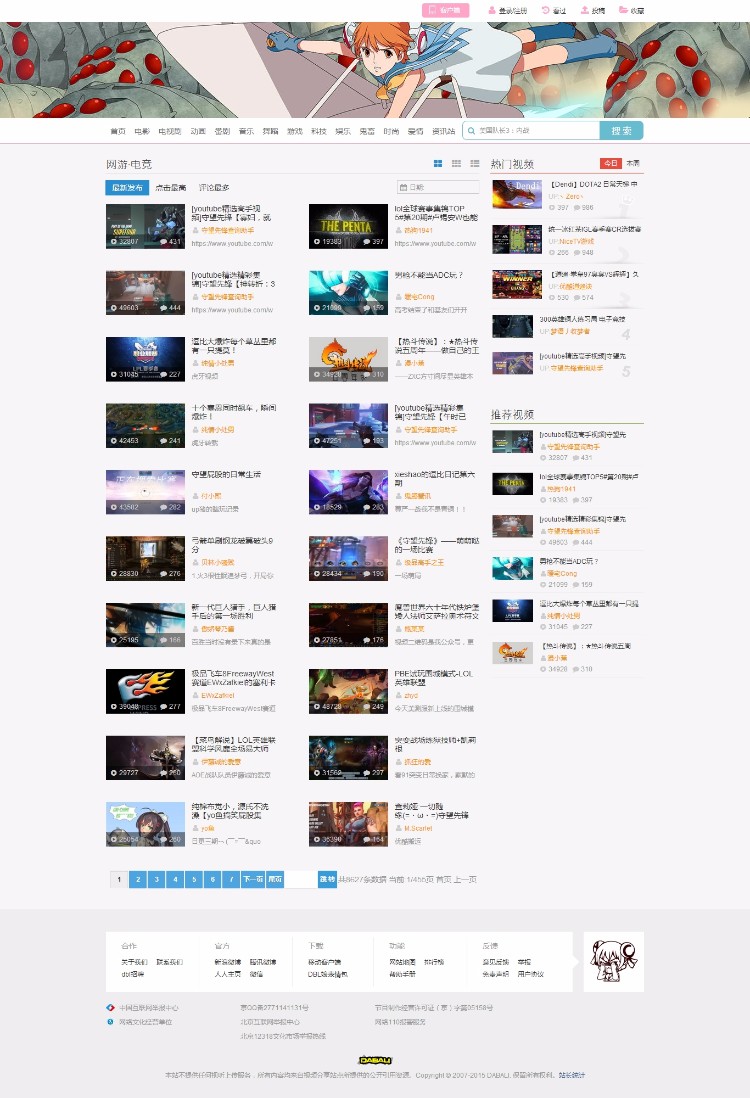This screenshot has width=750, height=1098.
Task: Open 电视剧 navigation item
Action: 169,131
